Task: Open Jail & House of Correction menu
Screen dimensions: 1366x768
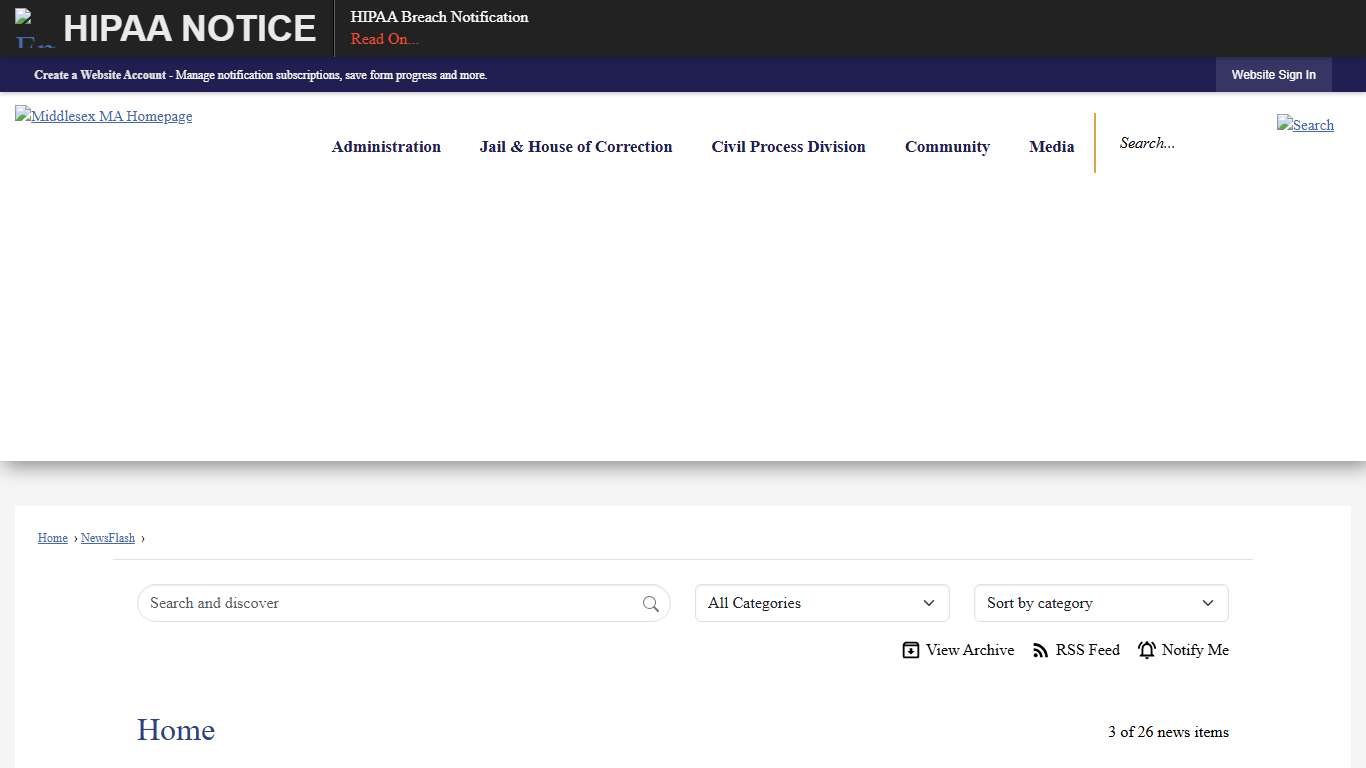Action: 576,147
